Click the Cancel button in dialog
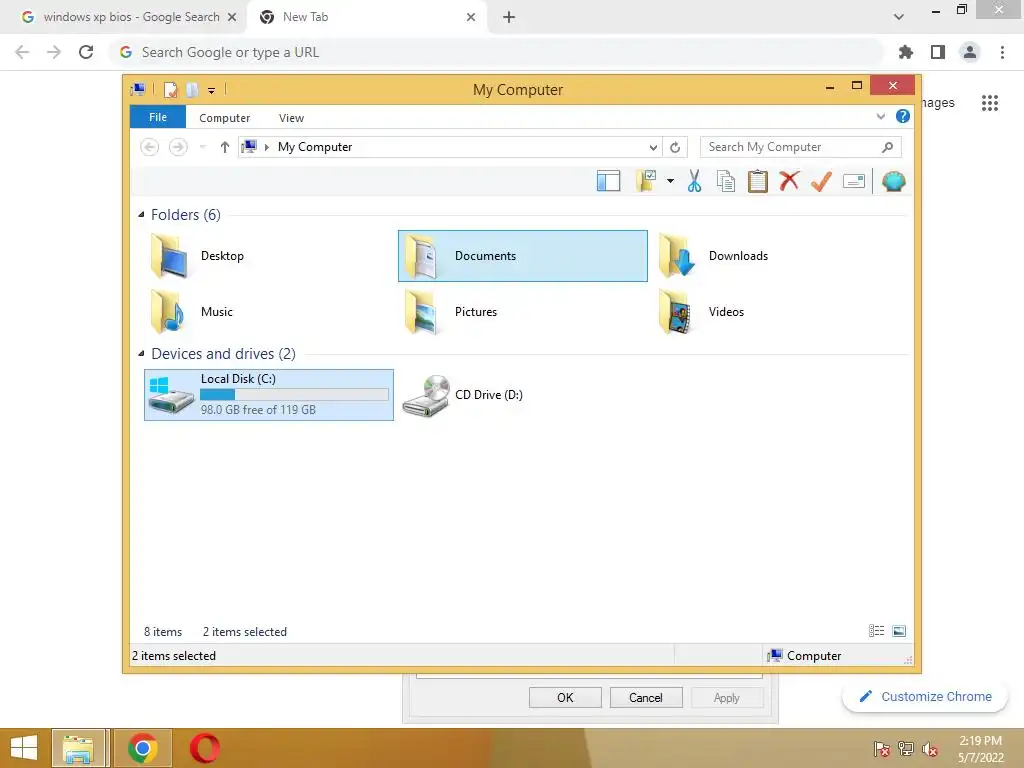The width and height of the screenshot is (1024, 768). click(x=646, y=697)
